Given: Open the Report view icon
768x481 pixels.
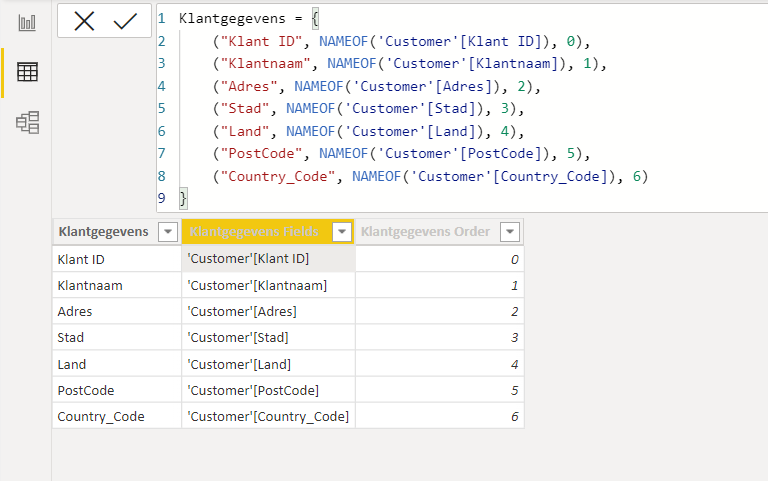Looking at the screenshot, I should [27, 22].
